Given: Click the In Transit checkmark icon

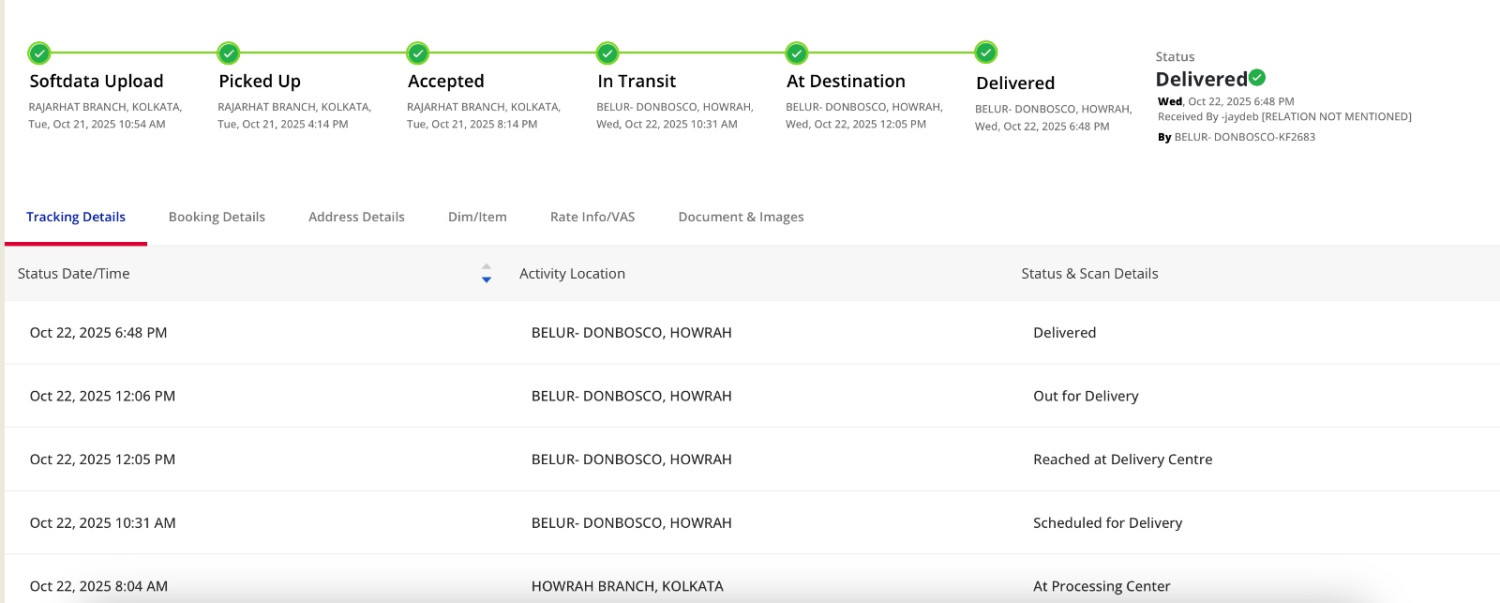Looking at the screenshot, I should point(607,53).
